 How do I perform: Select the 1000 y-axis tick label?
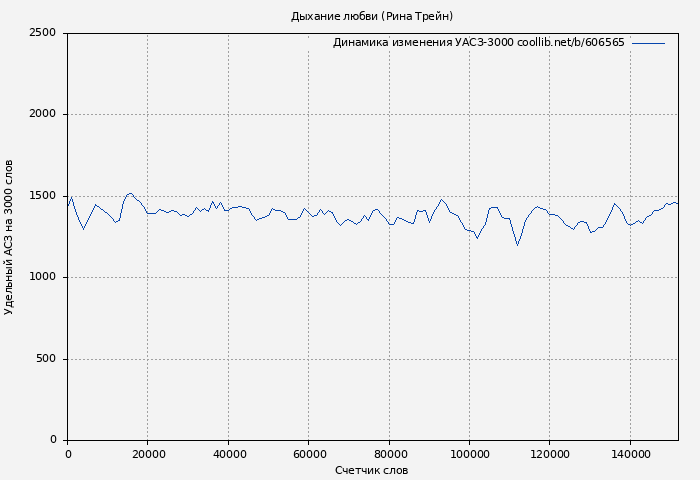pos(42,277)
